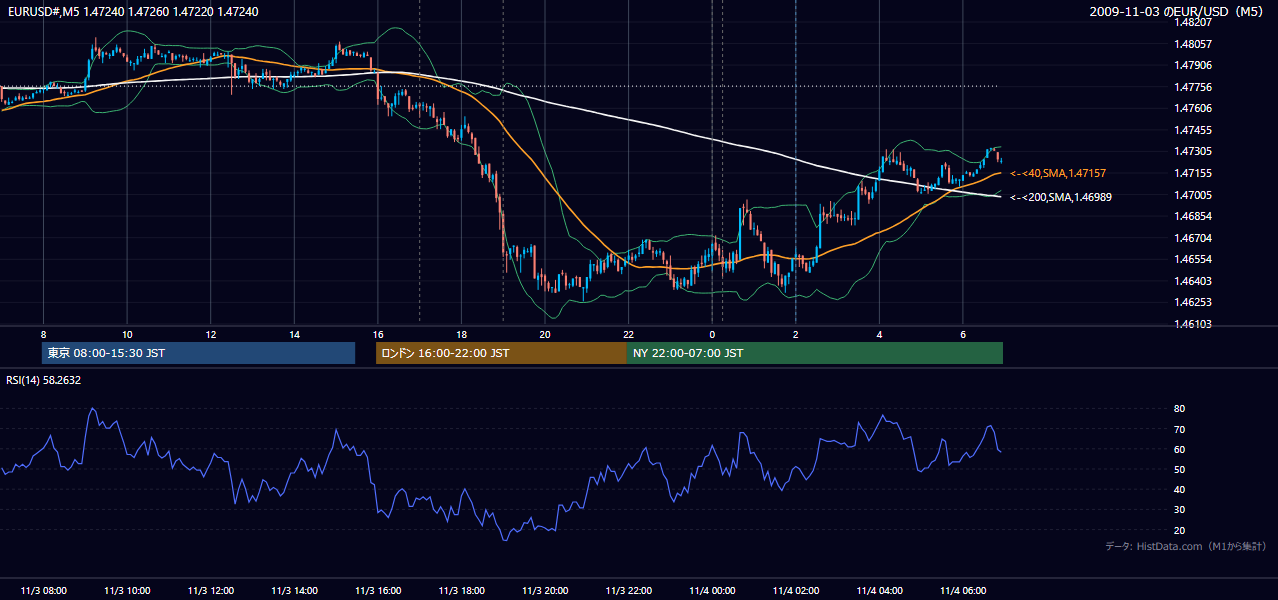Click the 11/3 22:00 date label
1278x600 pixels.
click(x=628, y=591)
